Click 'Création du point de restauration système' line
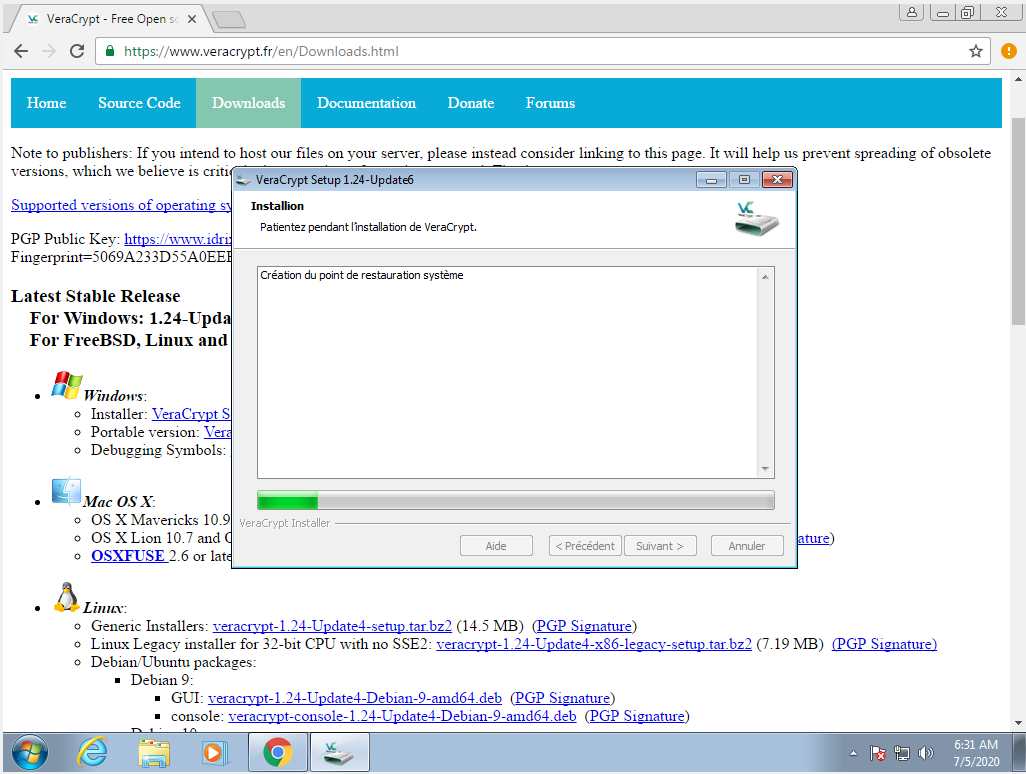1026x774 pixels. pyautogui.click(x=362, y=275)
